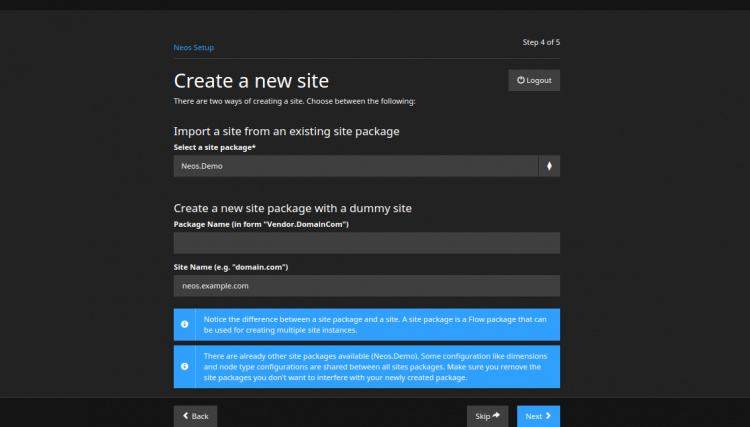Image resolution: width=750 pixels, height=427 pixels.
Task: Click the first blue info icon
Action: coord(184,324)
